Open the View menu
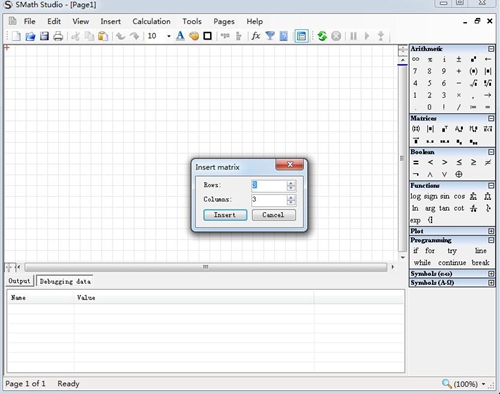 click(x=81, y=21)
